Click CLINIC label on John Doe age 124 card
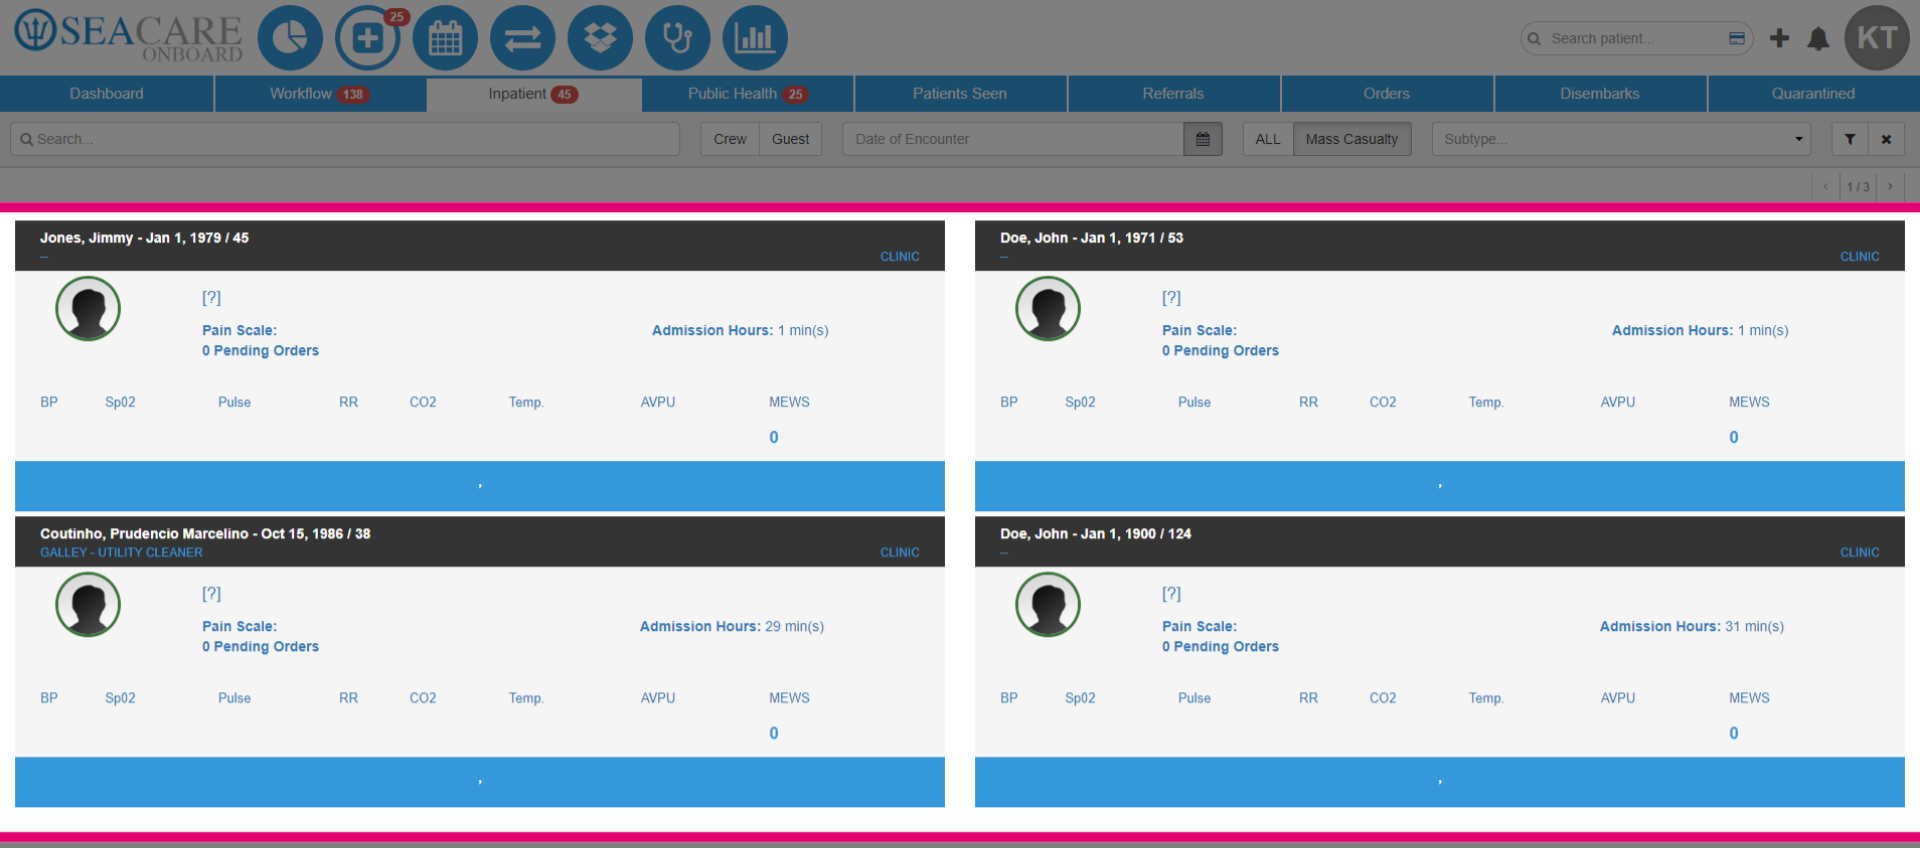This screenshot has height=848, width=1920. click(x=1859, y=553)
